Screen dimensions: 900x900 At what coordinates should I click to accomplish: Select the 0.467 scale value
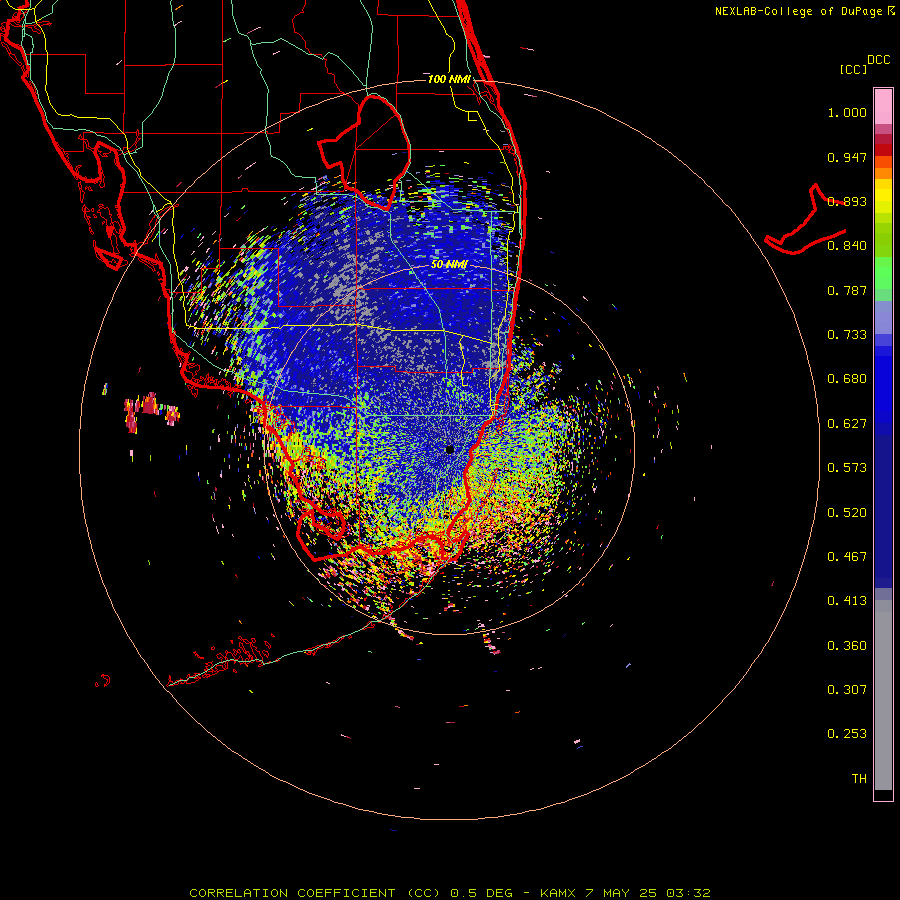(x=847, y=557)
